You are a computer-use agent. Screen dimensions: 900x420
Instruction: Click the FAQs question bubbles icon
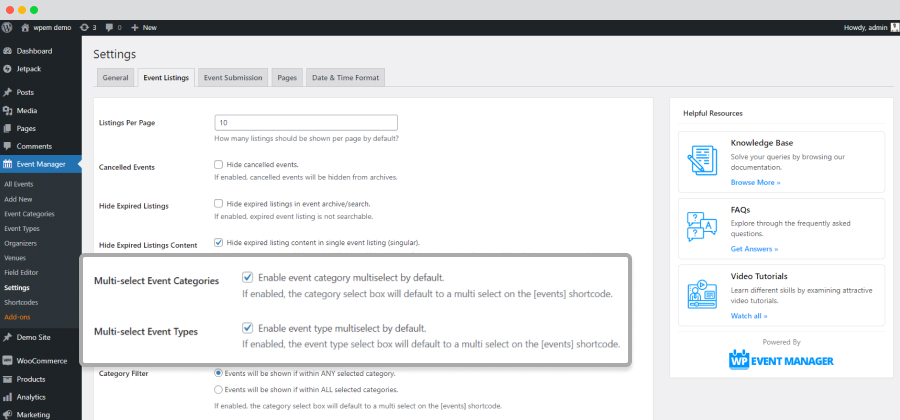pos(702,227)
